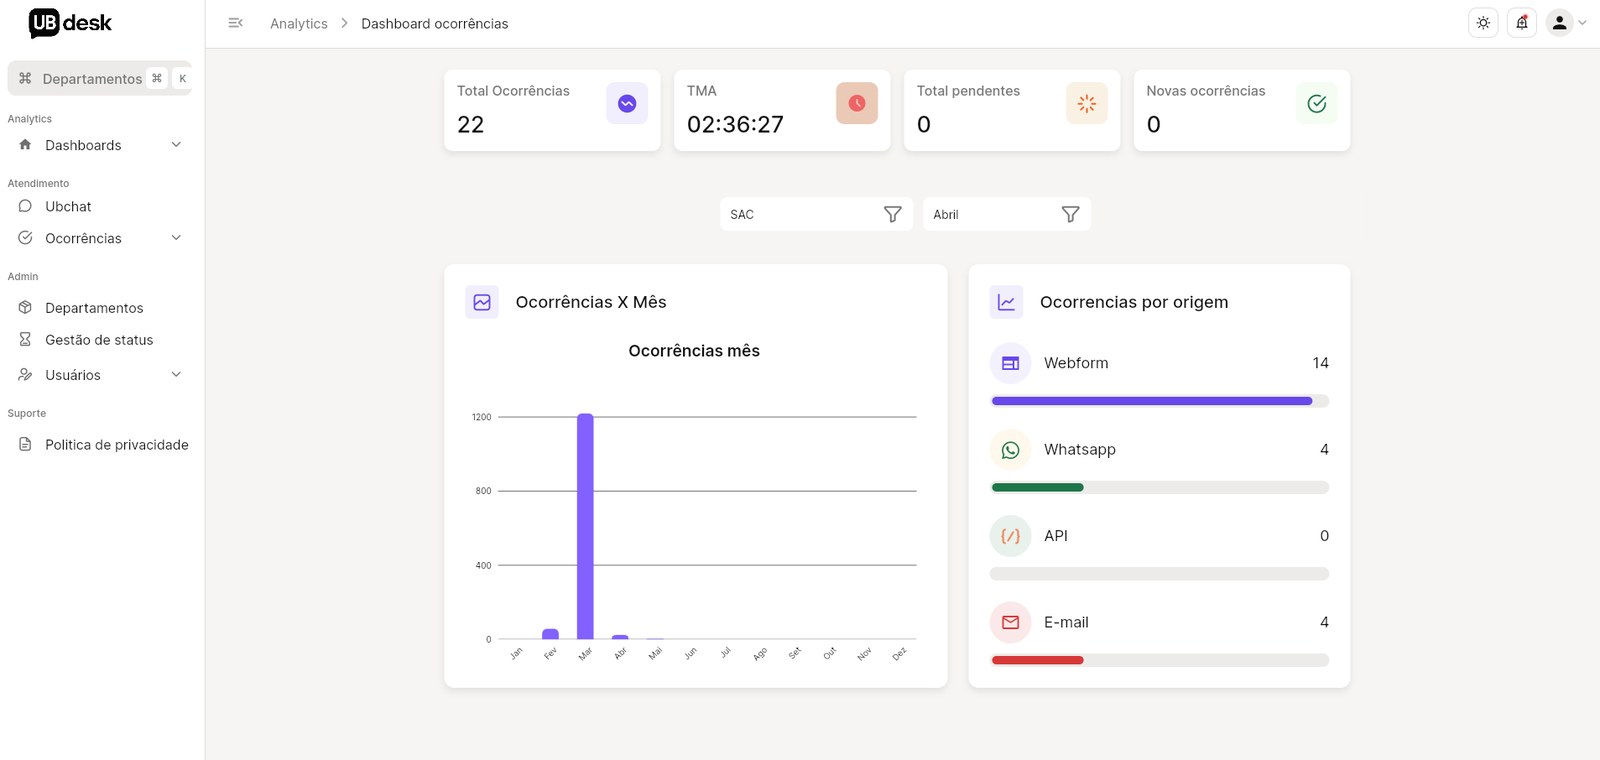Click the TMA value 02:36:27
This screenshot has width=1600, height=760.
tap(735, 125)
